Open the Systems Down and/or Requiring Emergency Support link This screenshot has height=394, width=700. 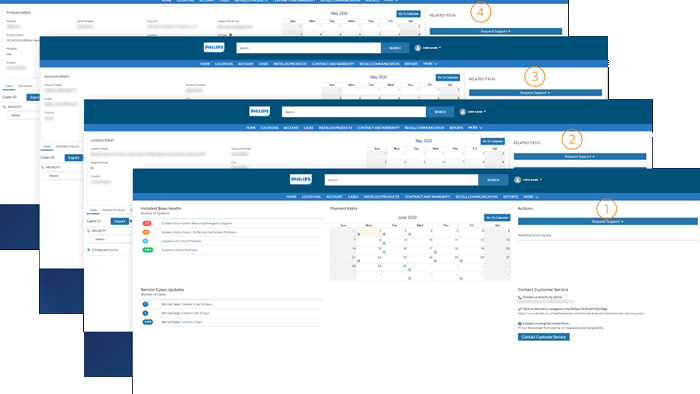click(x=196, y=223)
